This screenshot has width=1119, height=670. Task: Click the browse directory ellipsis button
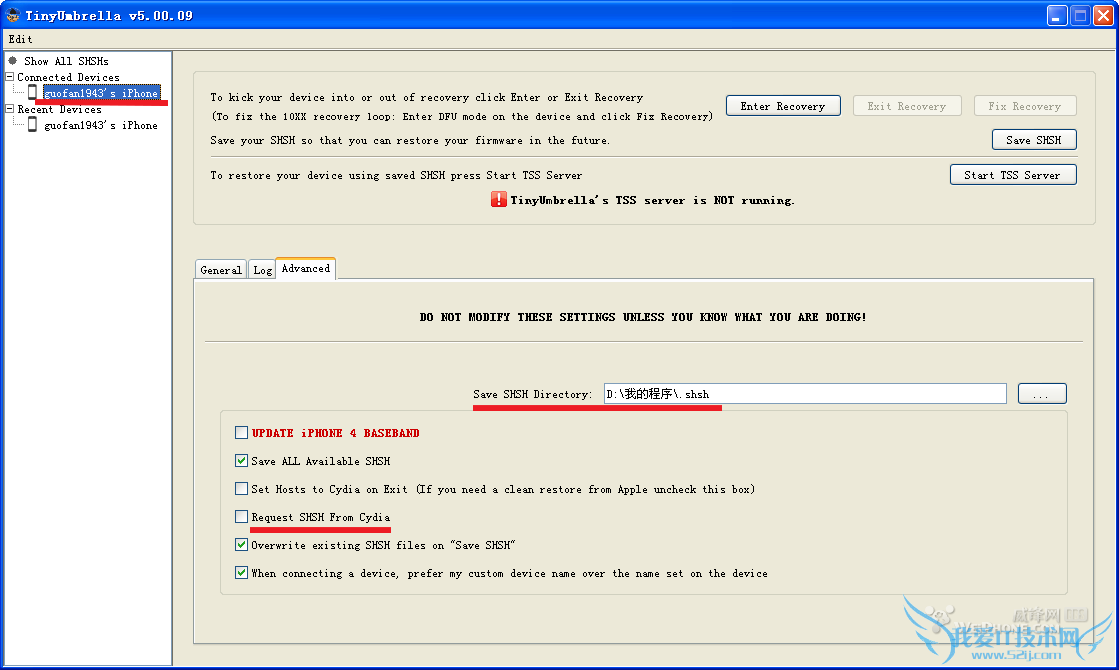click(1042, 394)
